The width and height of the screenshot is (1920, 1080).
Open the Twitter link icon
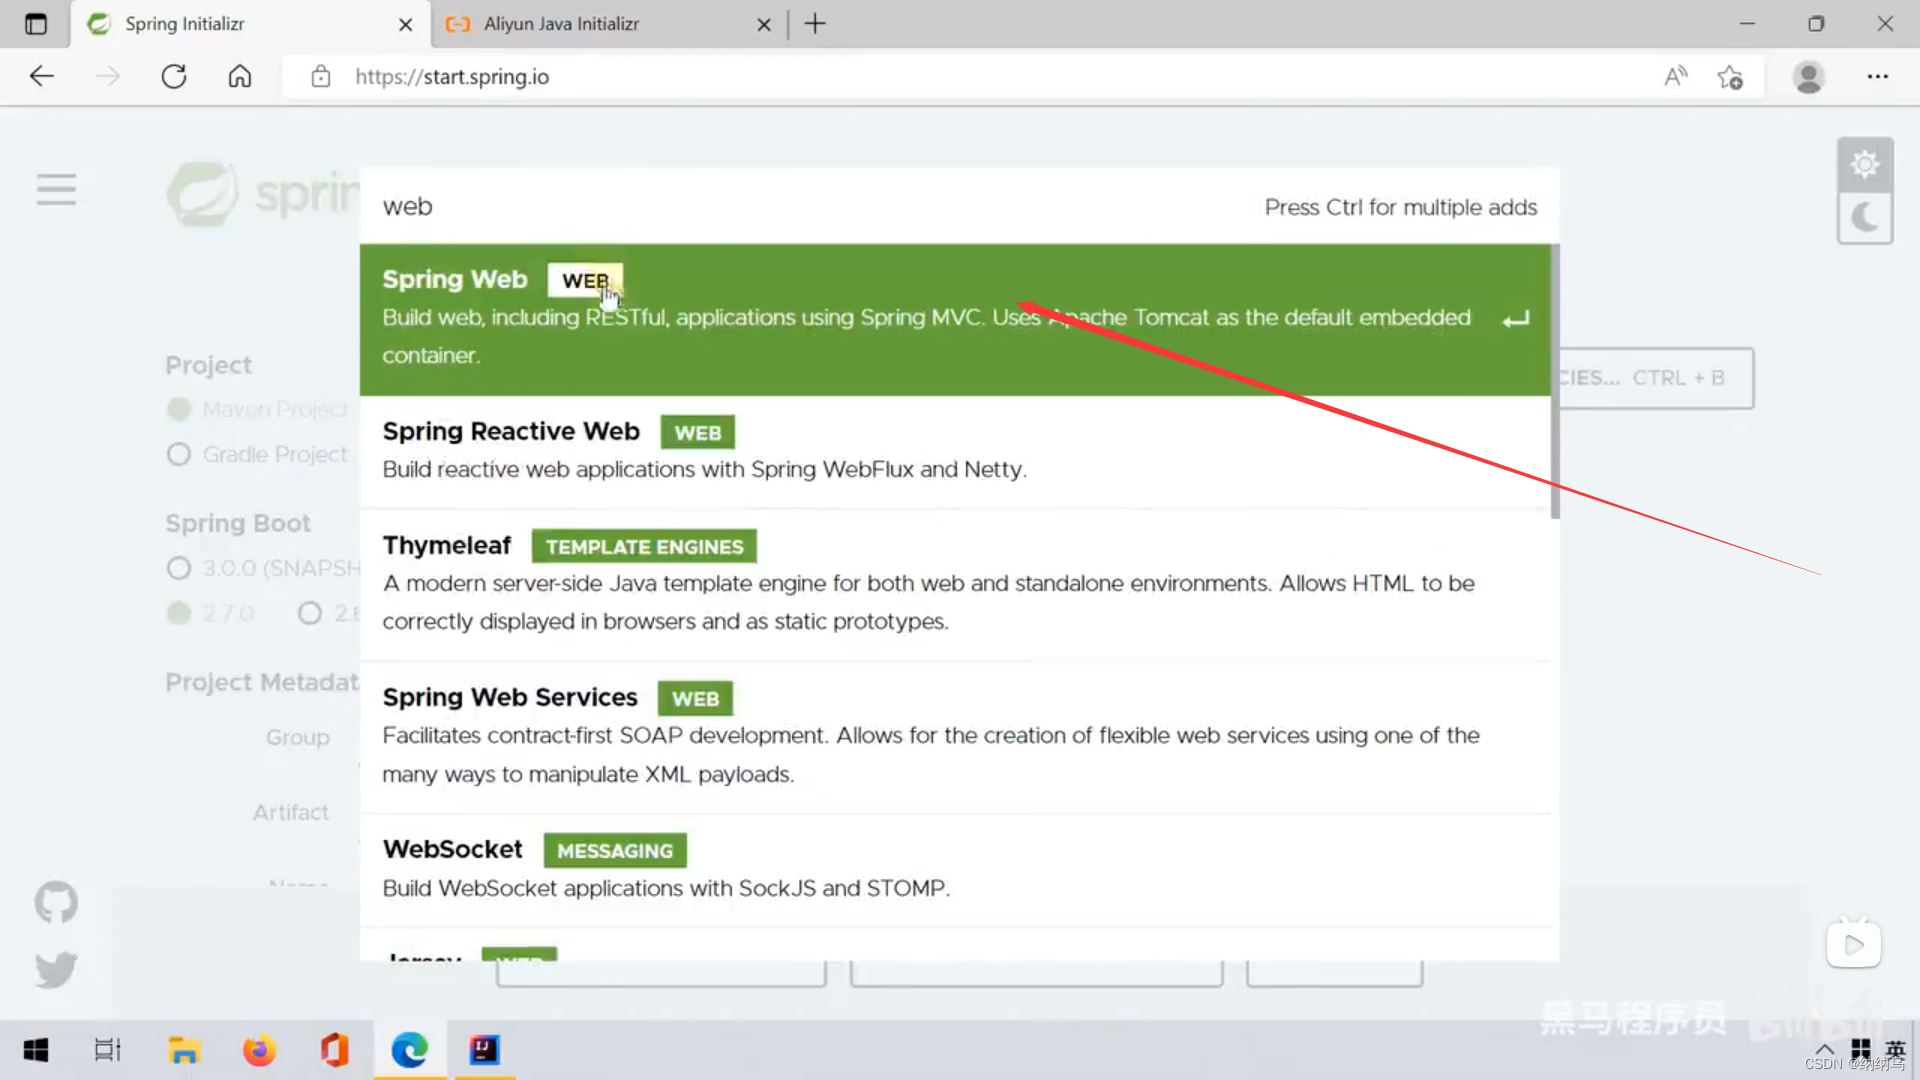56,969
